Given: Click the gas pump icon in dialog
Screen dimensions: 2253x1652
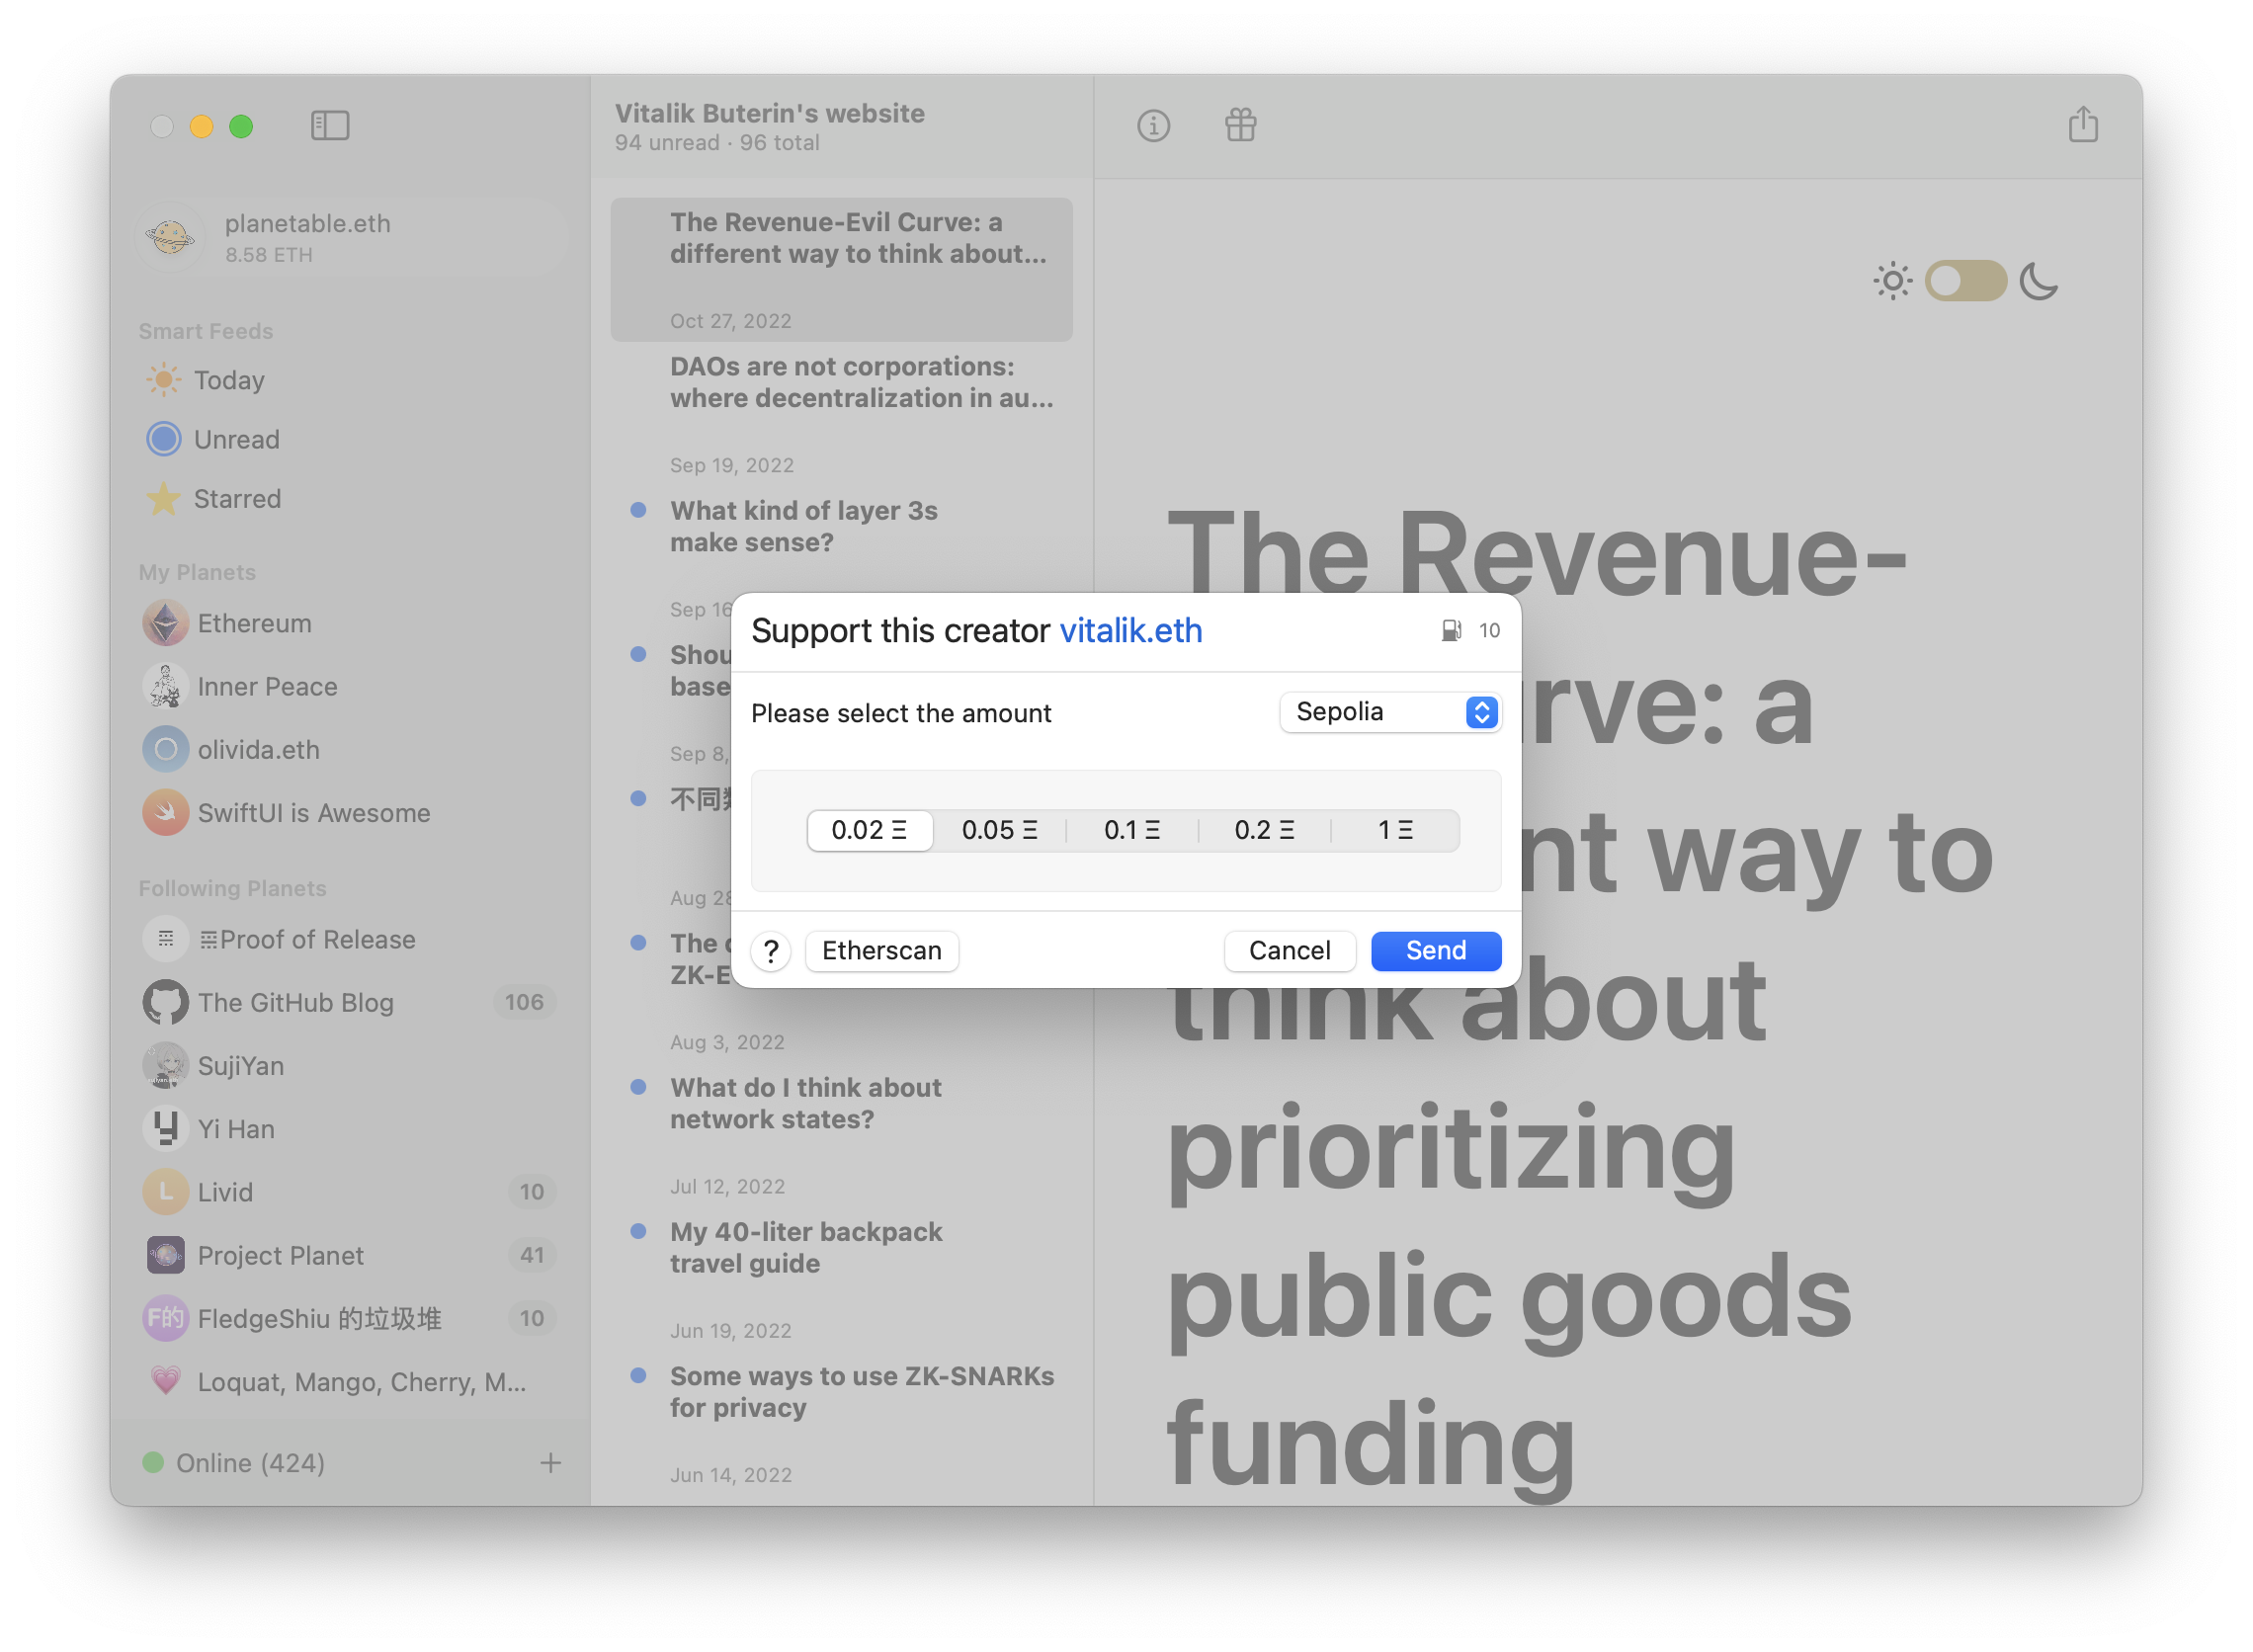Looking at the screenshot, I should (1451, 631).
